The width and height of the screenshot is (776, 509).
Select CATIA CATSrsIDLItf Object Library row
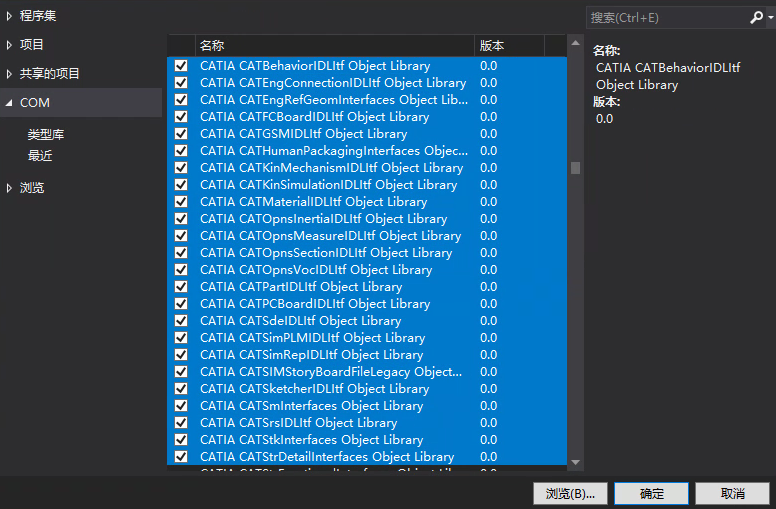[367, 423]
